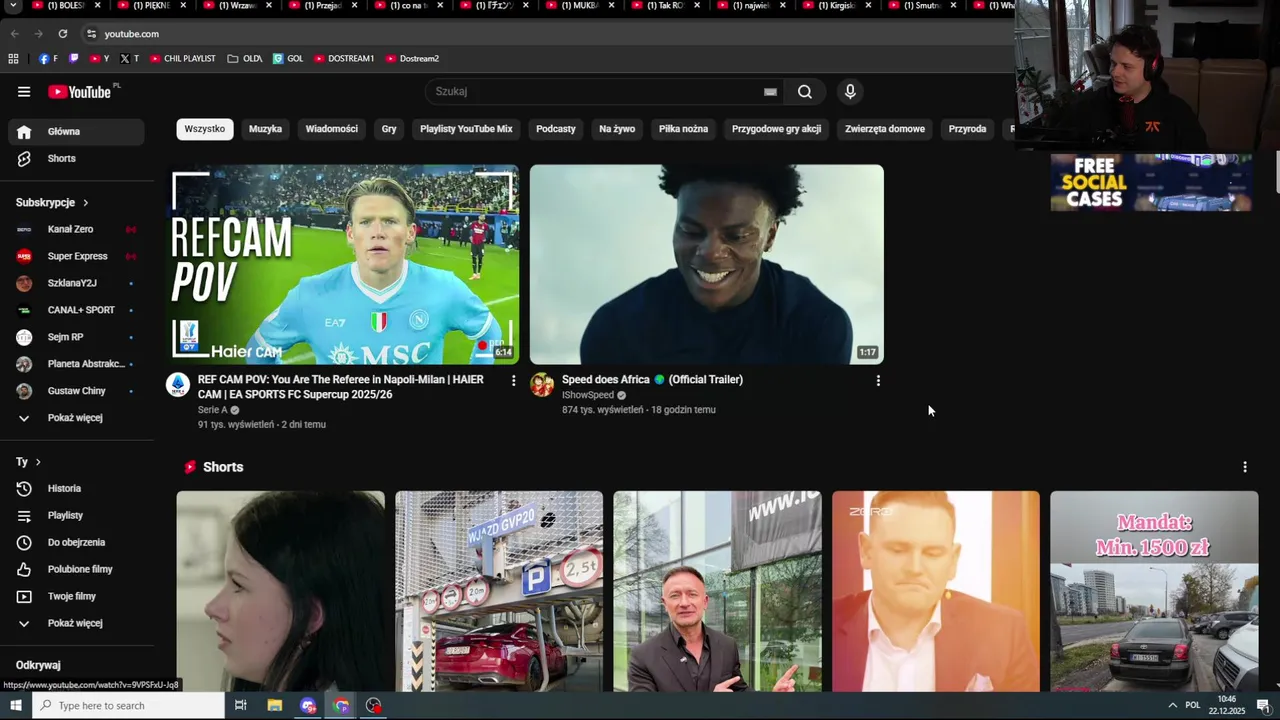Click the YouTube logo
Viewport: 1280px width, 720px height.
79,92
